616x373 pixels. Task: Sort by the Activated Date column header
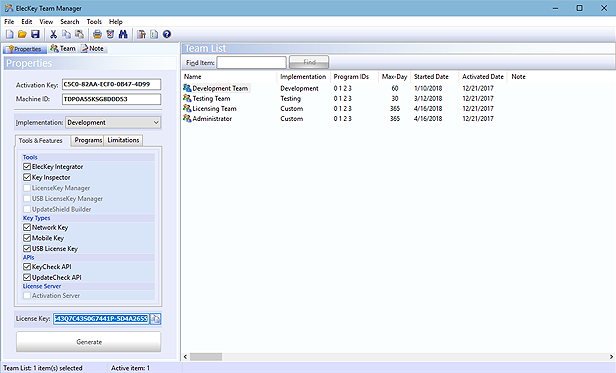[x=483, y=77]
